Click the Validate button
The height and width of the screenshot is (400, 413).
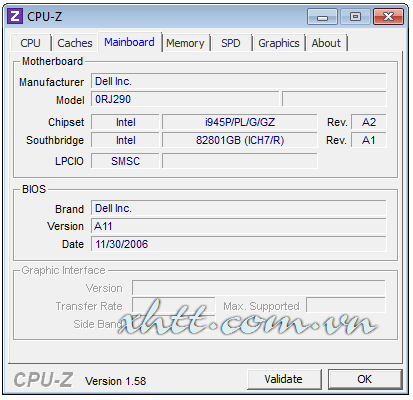(284, 379)
